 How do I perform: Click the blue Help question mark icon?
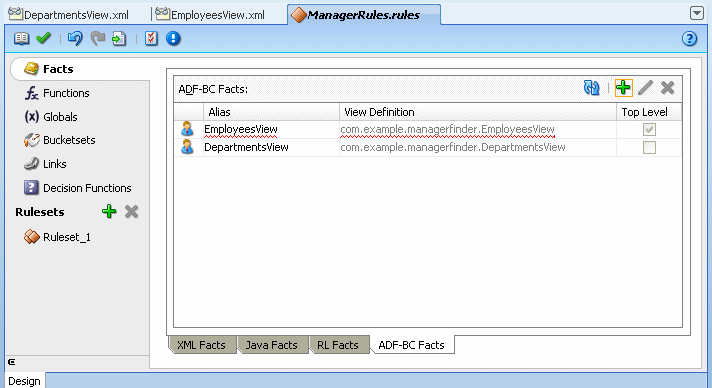click(x=689, y=39)
